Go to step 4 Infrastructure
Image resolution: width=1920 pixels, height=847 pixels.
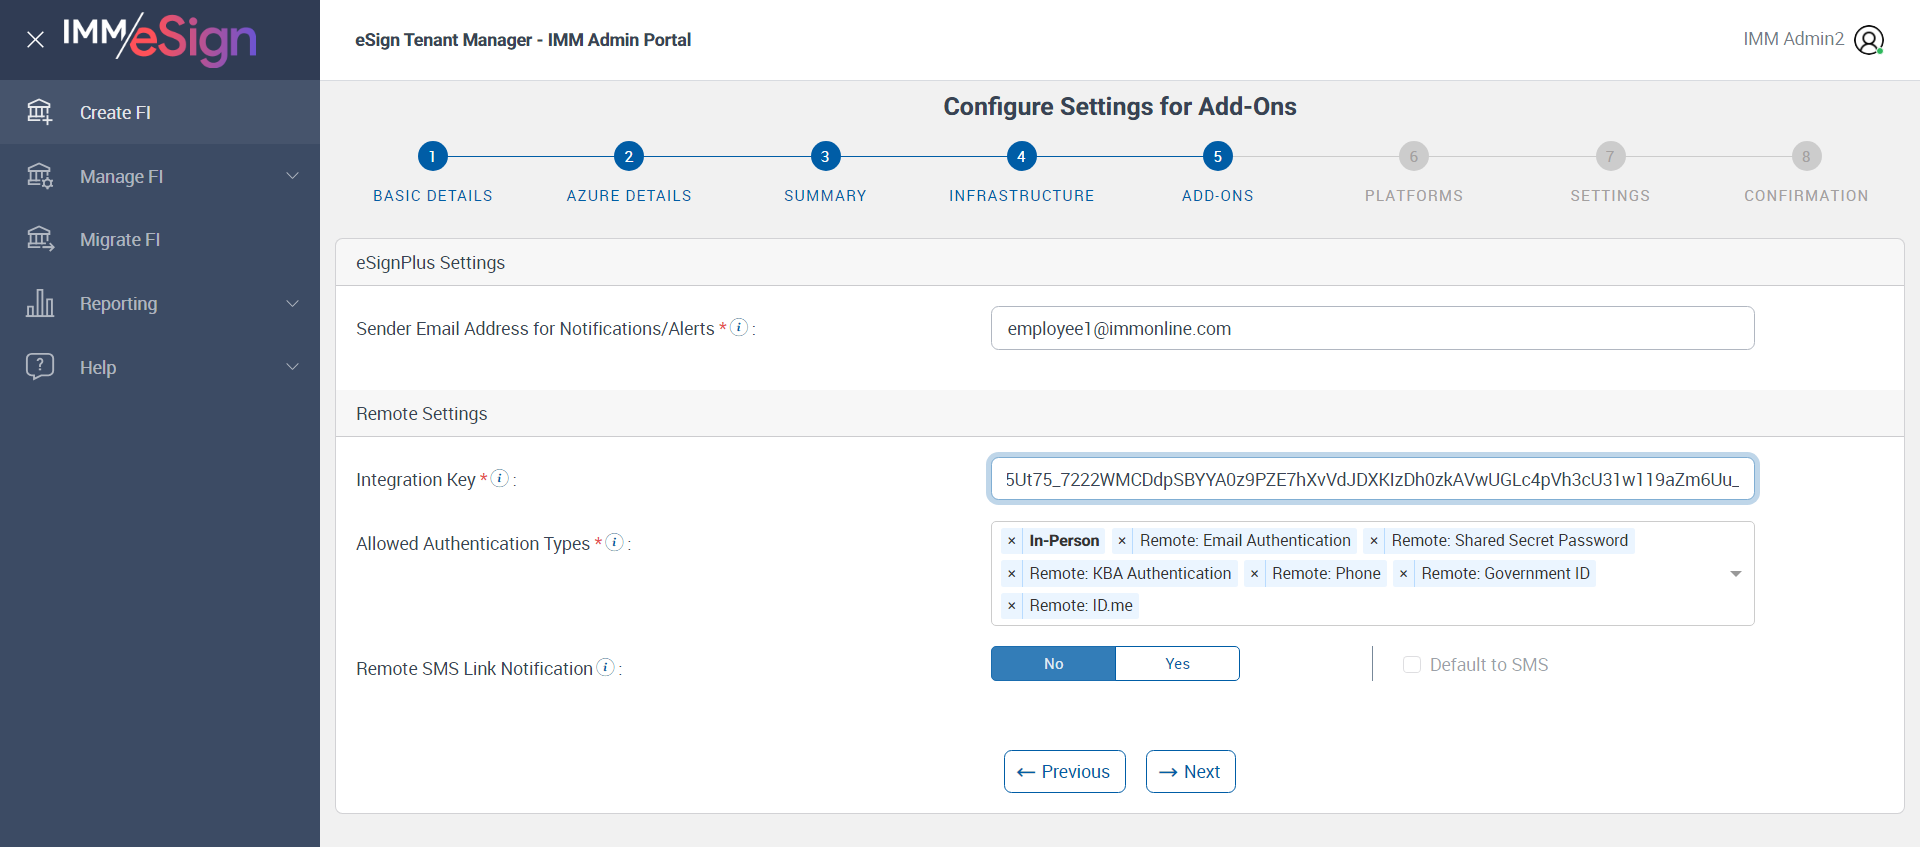pyautogui.click(x=1021, y=157)
